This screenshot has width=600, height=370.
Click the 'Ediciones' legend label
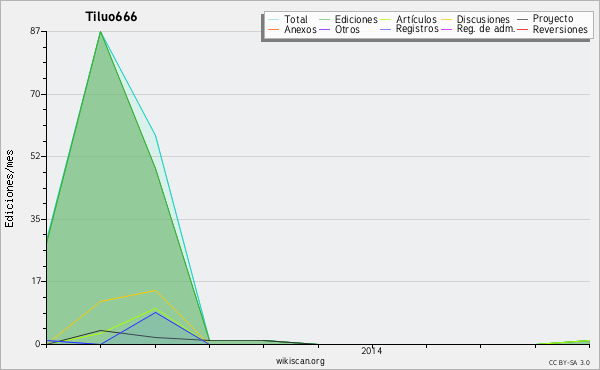[356, 20]
